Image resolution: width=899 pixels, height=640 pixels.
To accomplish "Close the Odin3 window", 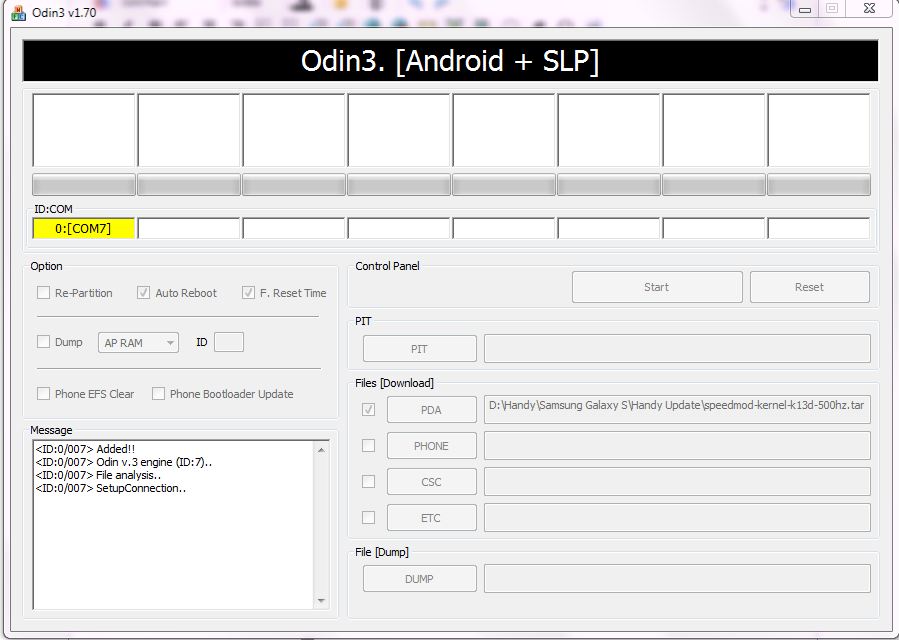I will (x=870, y=9).
